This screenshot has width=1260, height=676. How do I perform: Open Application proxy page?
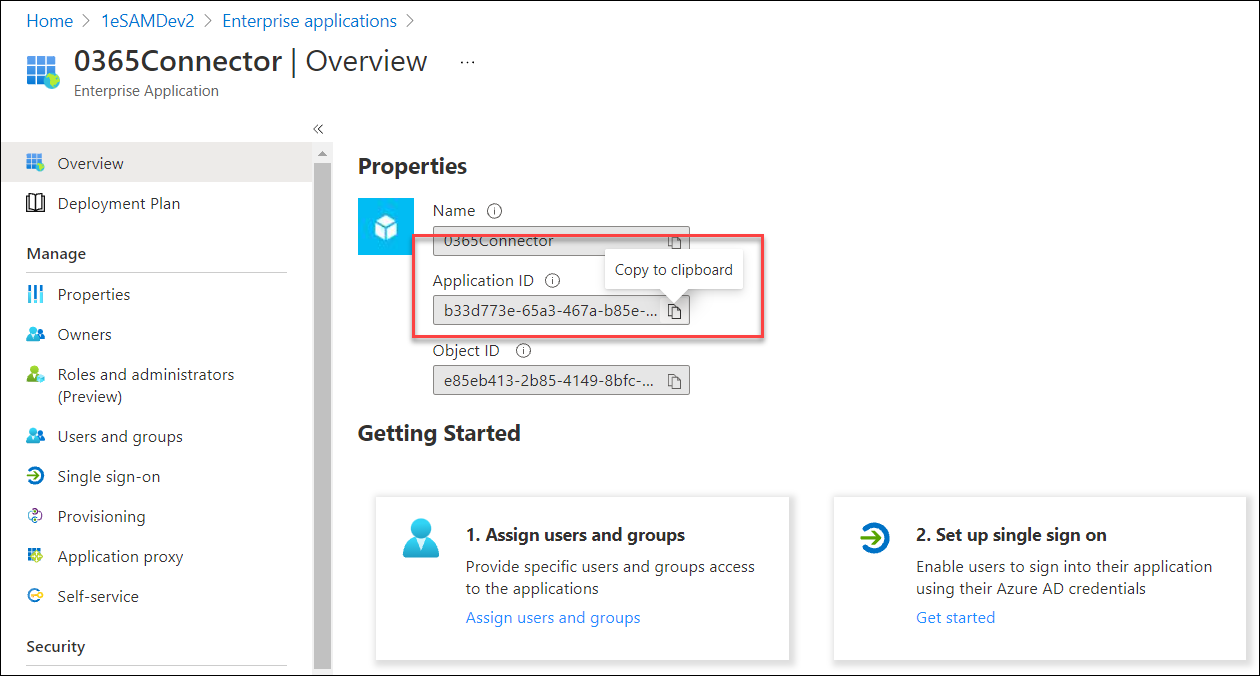120,557
